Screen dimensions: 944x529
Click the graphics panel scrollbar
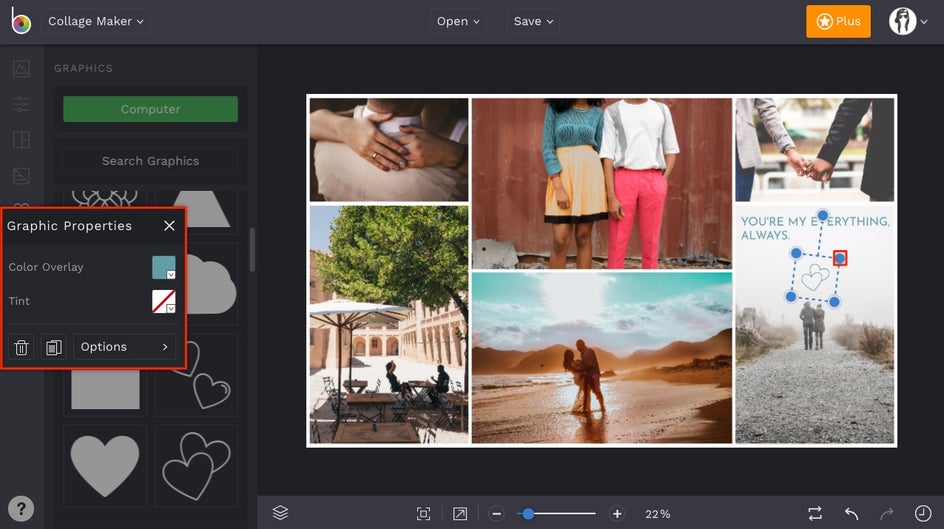click(x=252, y=249)
